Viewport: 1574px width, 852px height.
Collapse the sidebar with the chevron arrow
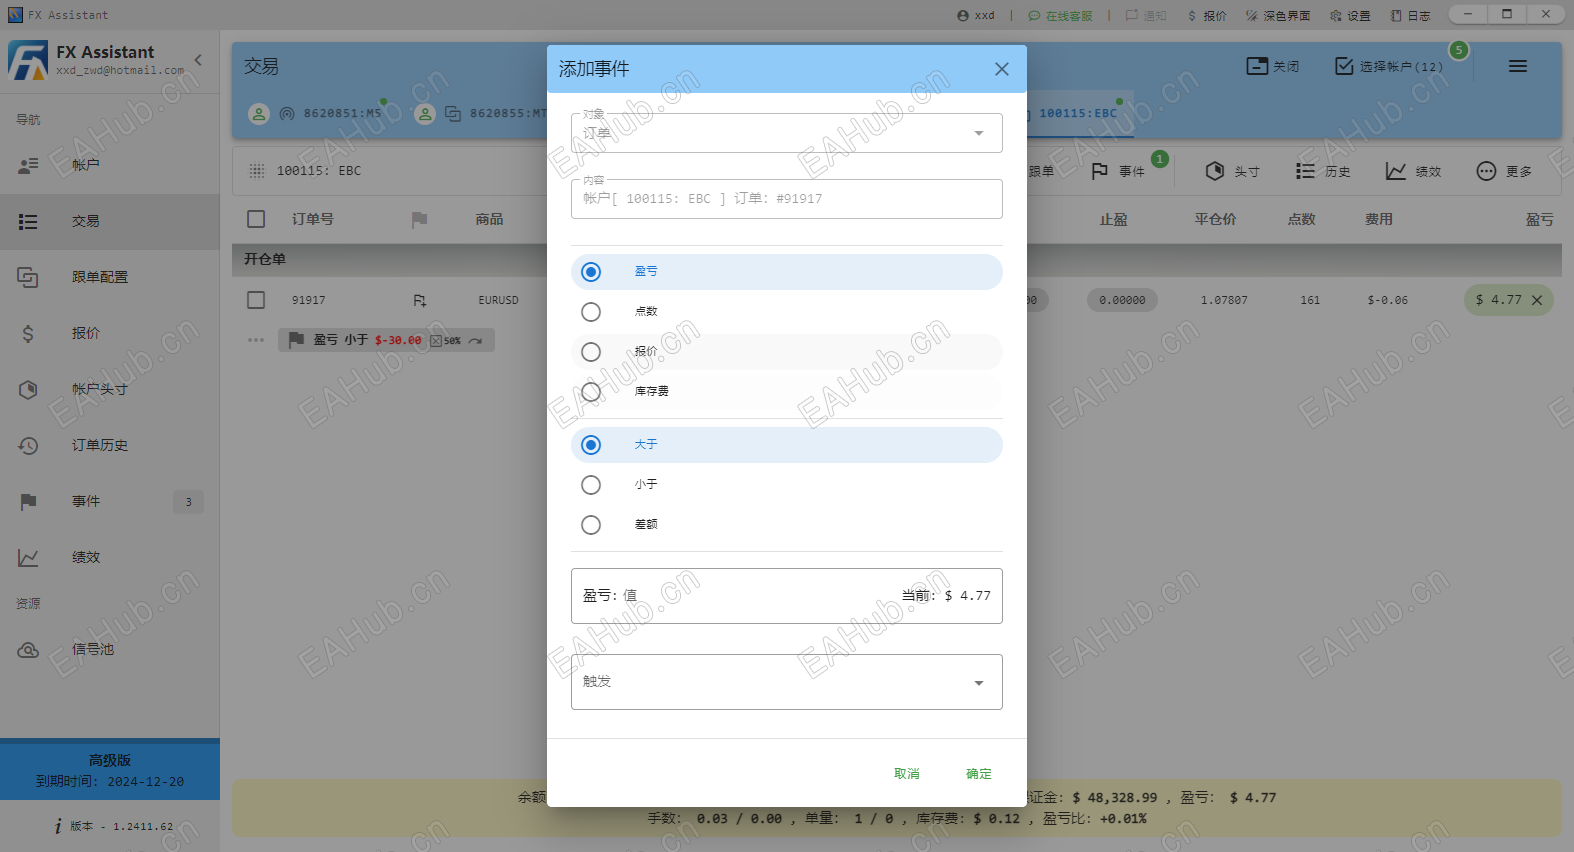(198, 60)
